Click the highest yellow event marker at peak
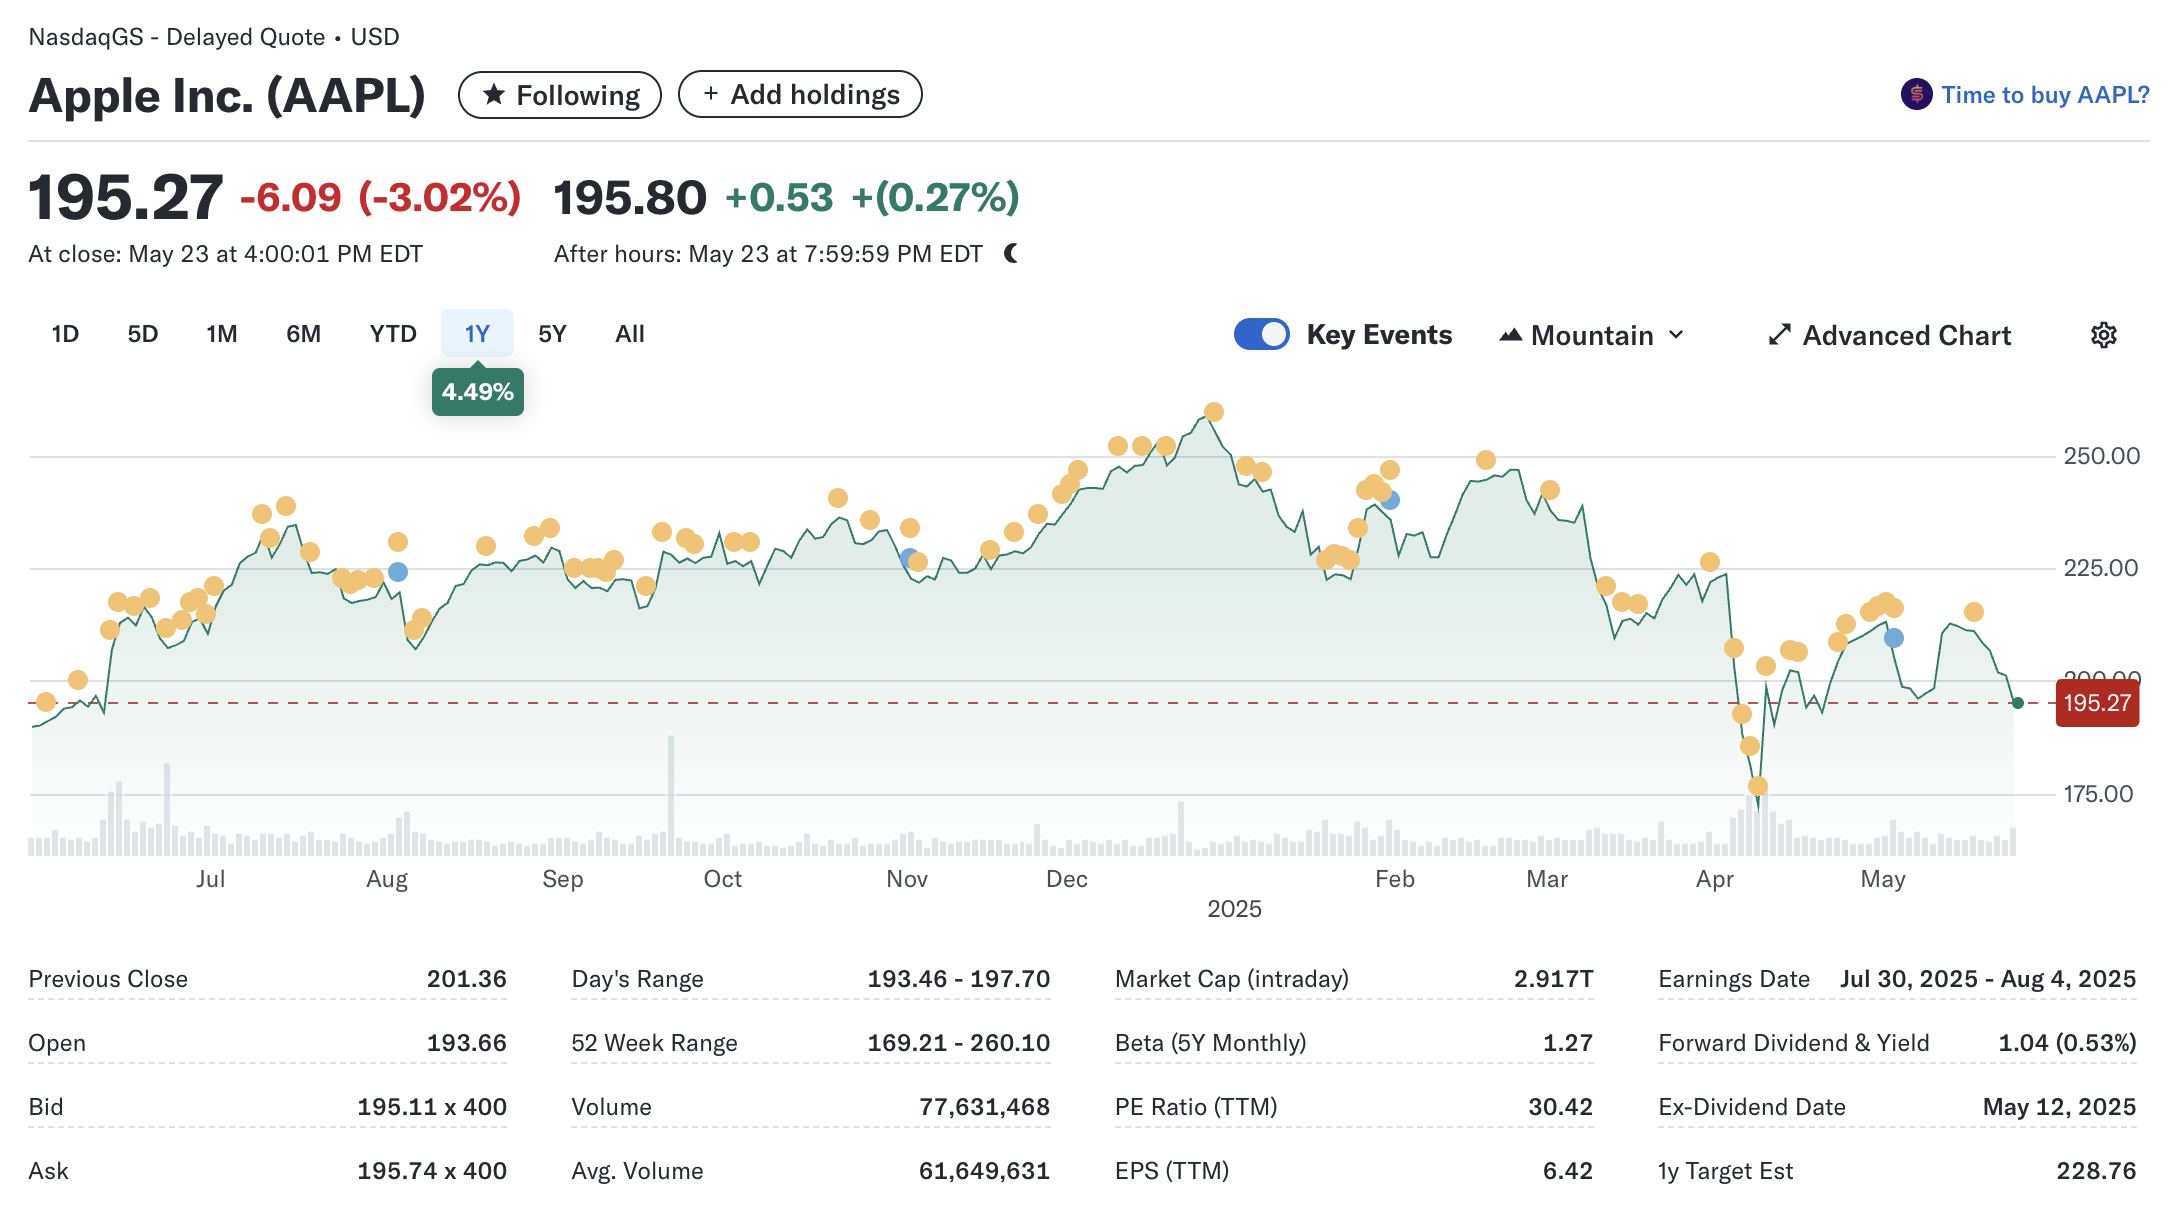This screenshot has height=1208, width=2174. (x=1213, y=412)
